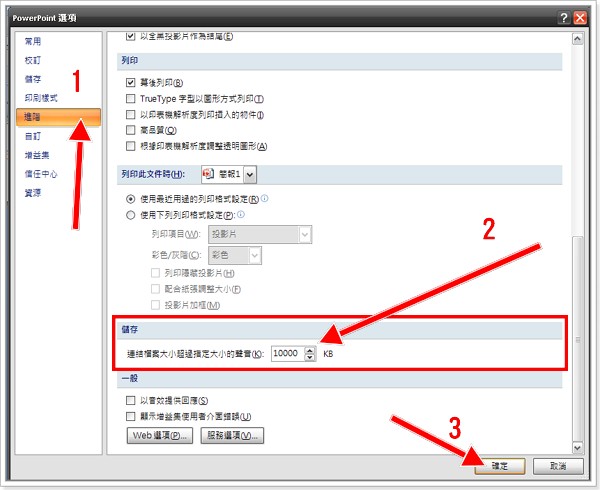Image resolution: width=600 pixels, height=490 pixels.
Task: Click the 列印此文件時(H) label
Action: coord(153,174)
